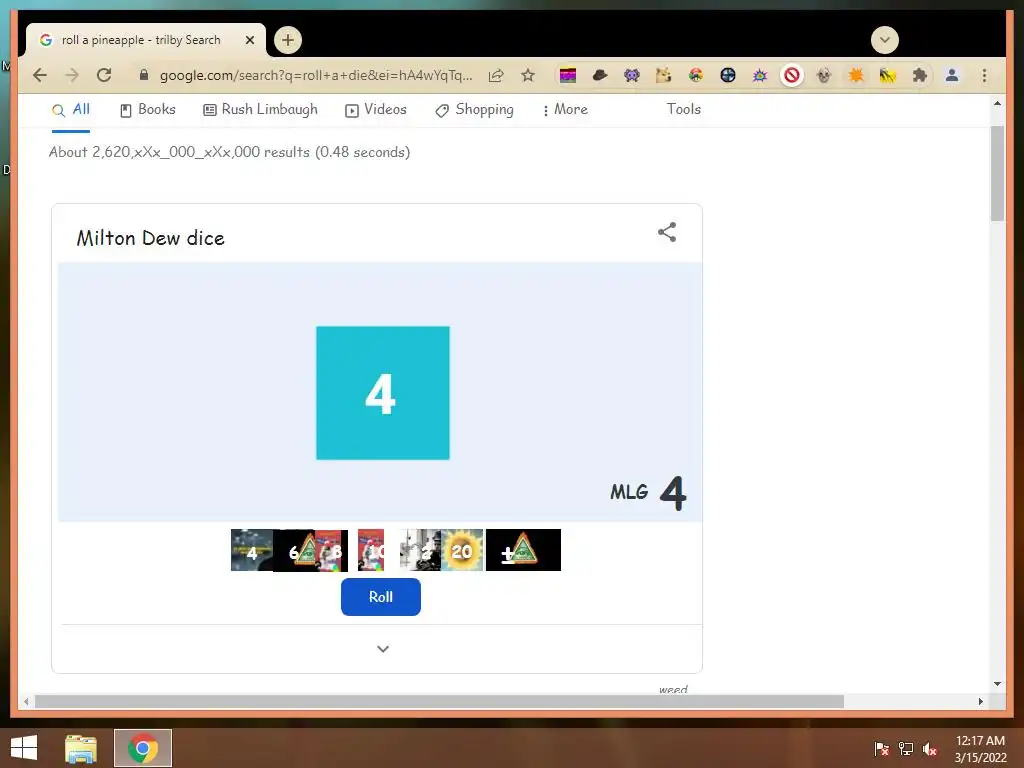Open the Extensions puzzle piece menu
1024x768 pixels.
point(920,75)
